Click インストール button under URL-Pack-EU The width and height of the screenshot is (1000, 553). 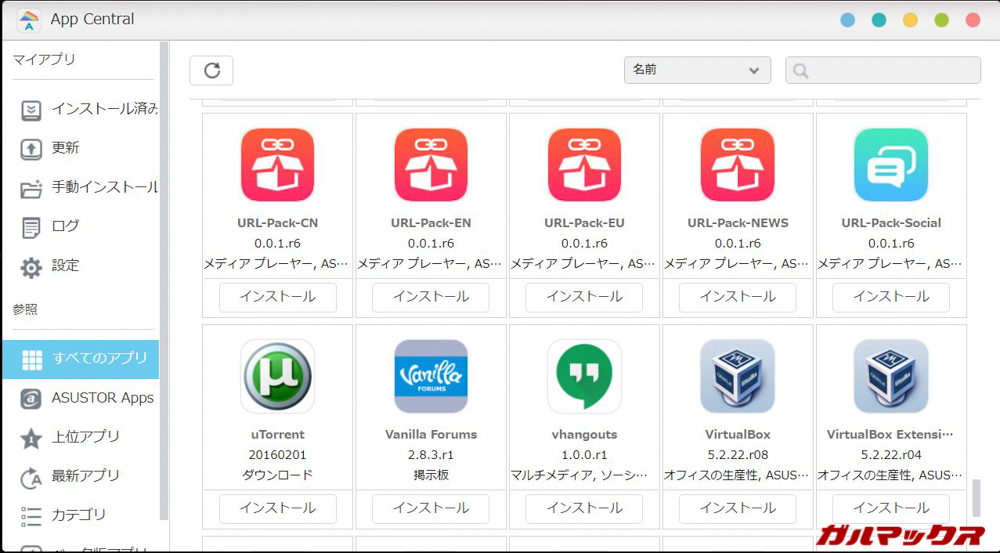coord(584,297)
